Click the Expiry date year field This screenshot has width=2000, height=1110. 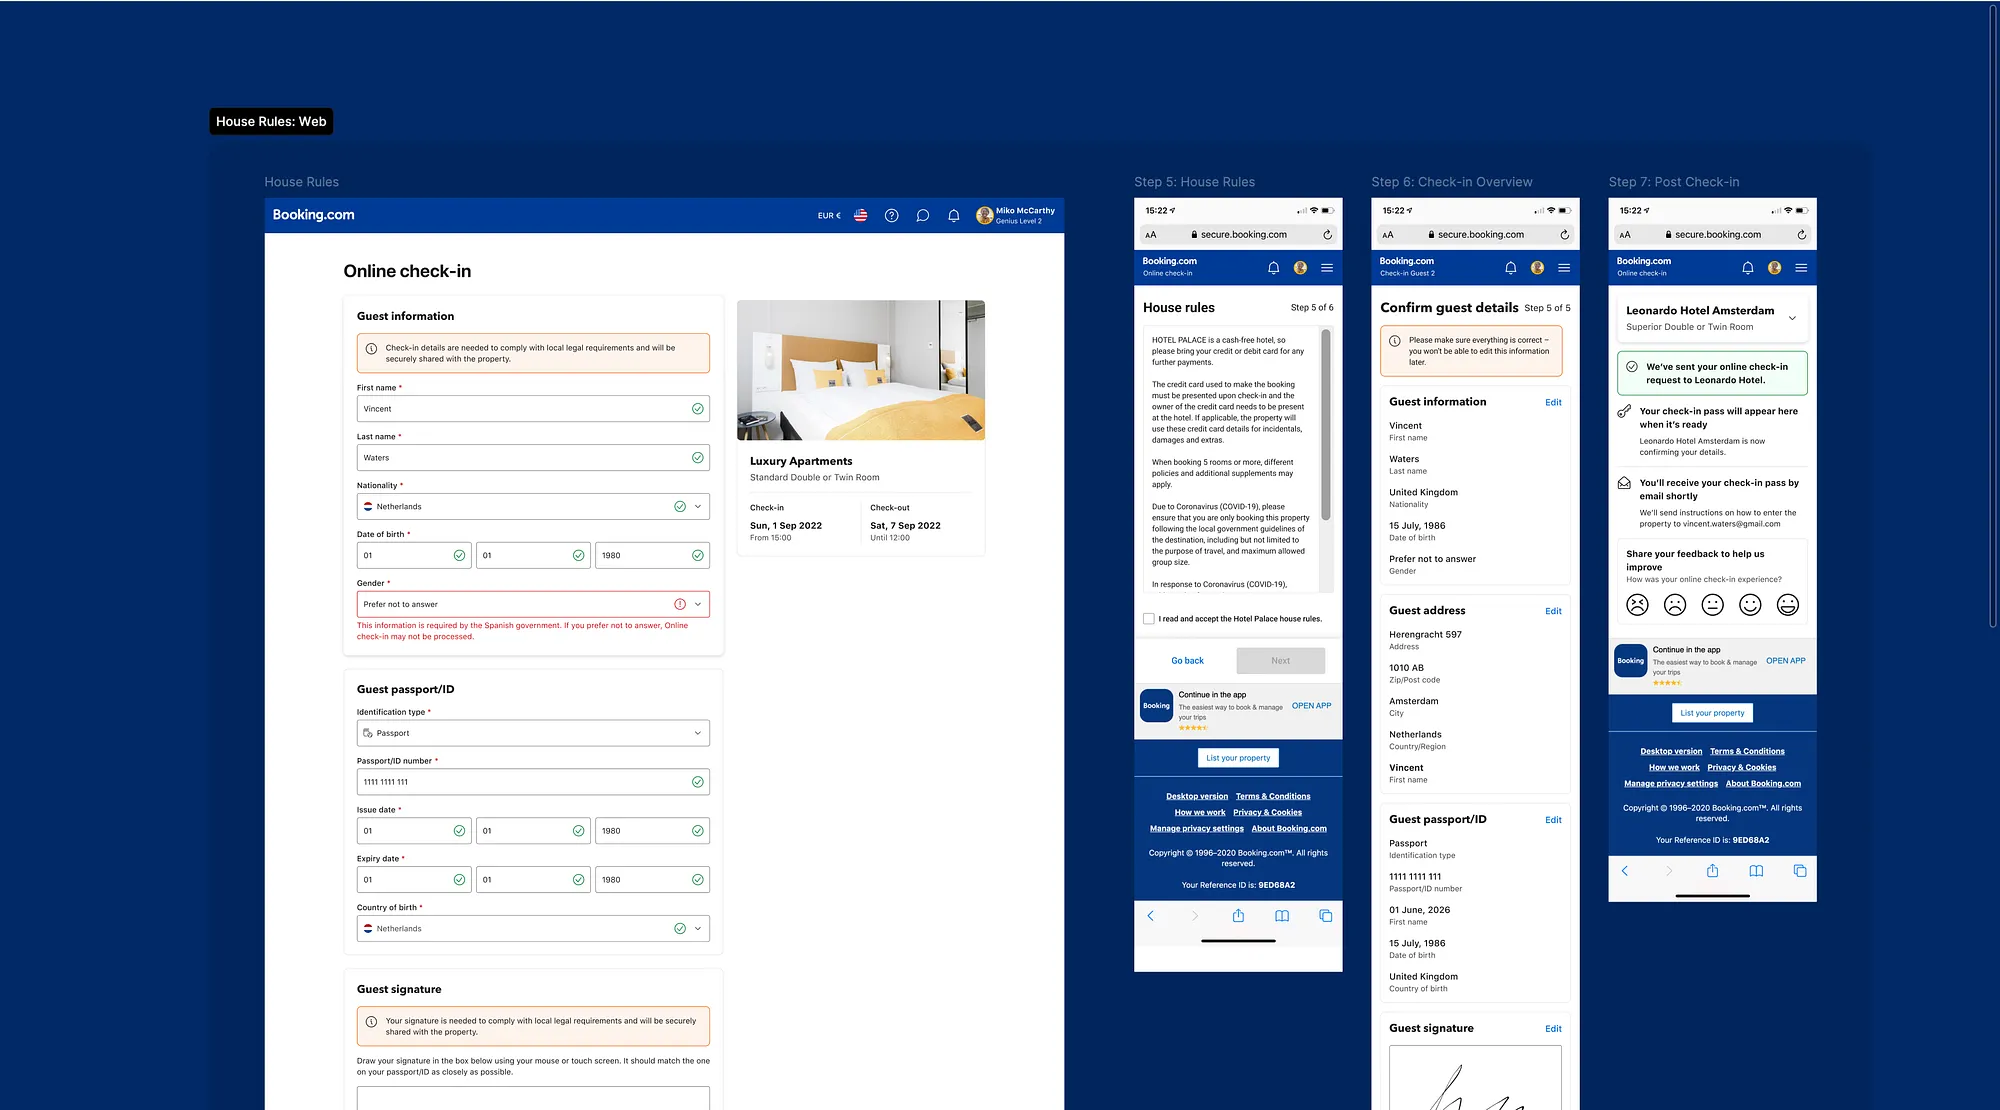(x=653, y=879)
